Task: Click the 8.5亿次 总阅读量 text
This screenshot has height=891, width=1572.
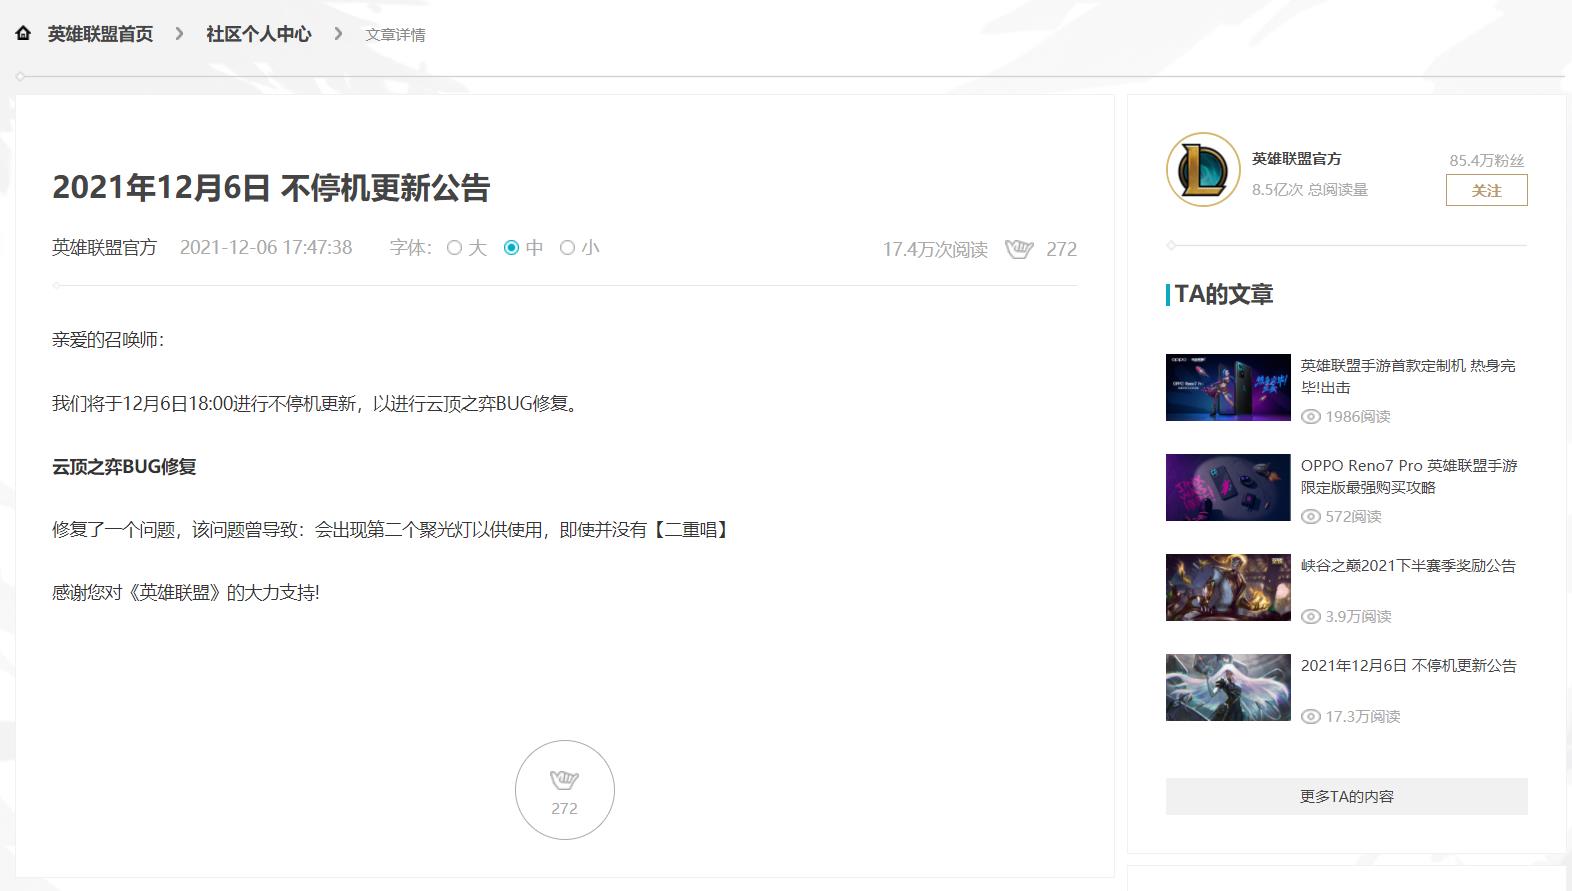Action: click(x=1310, y=189)
